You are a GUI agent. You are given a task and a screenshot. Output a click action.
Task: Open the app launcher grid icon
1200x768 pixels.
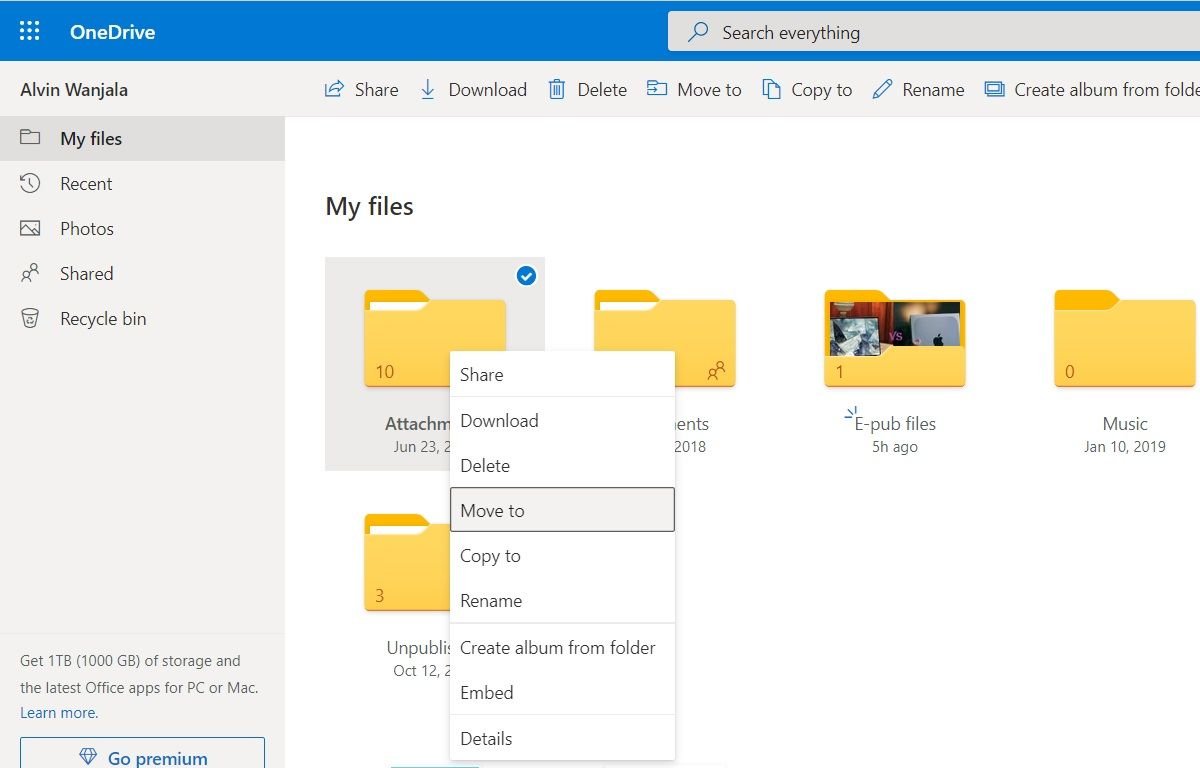pyautogui.click(x=30, y=31)
